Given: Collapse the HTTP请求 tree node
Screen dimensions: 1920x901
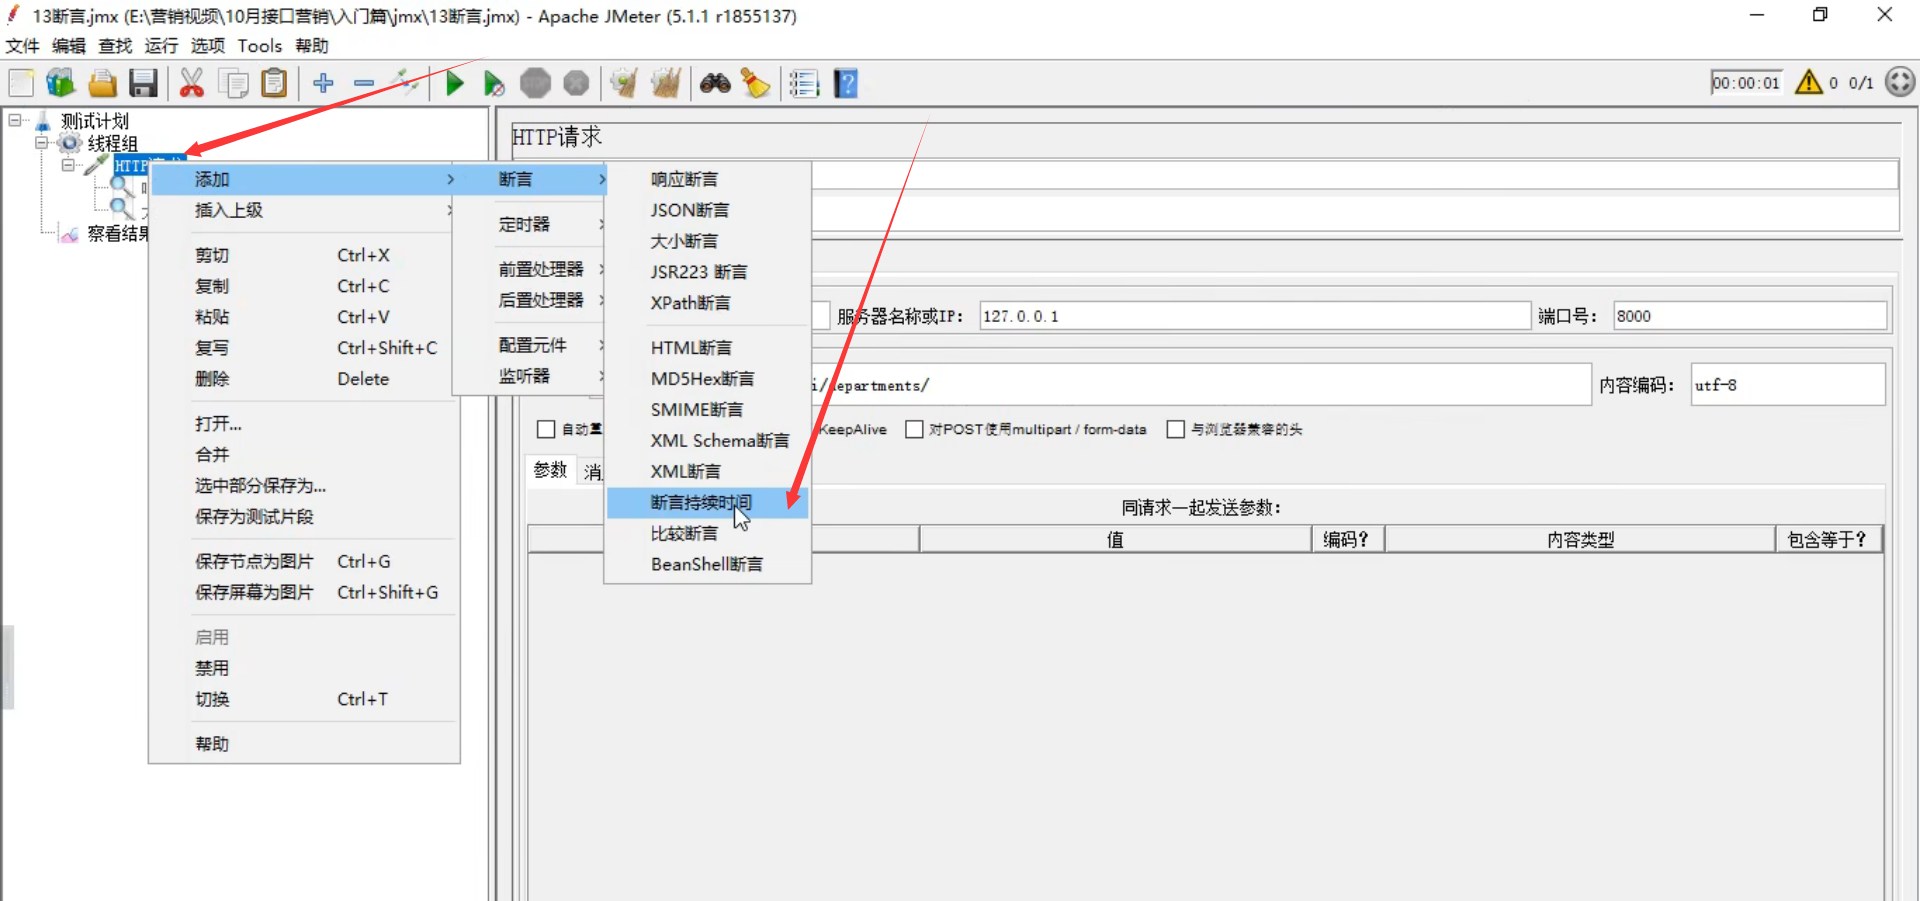Looking at the screenshot, I should point(68,165).
